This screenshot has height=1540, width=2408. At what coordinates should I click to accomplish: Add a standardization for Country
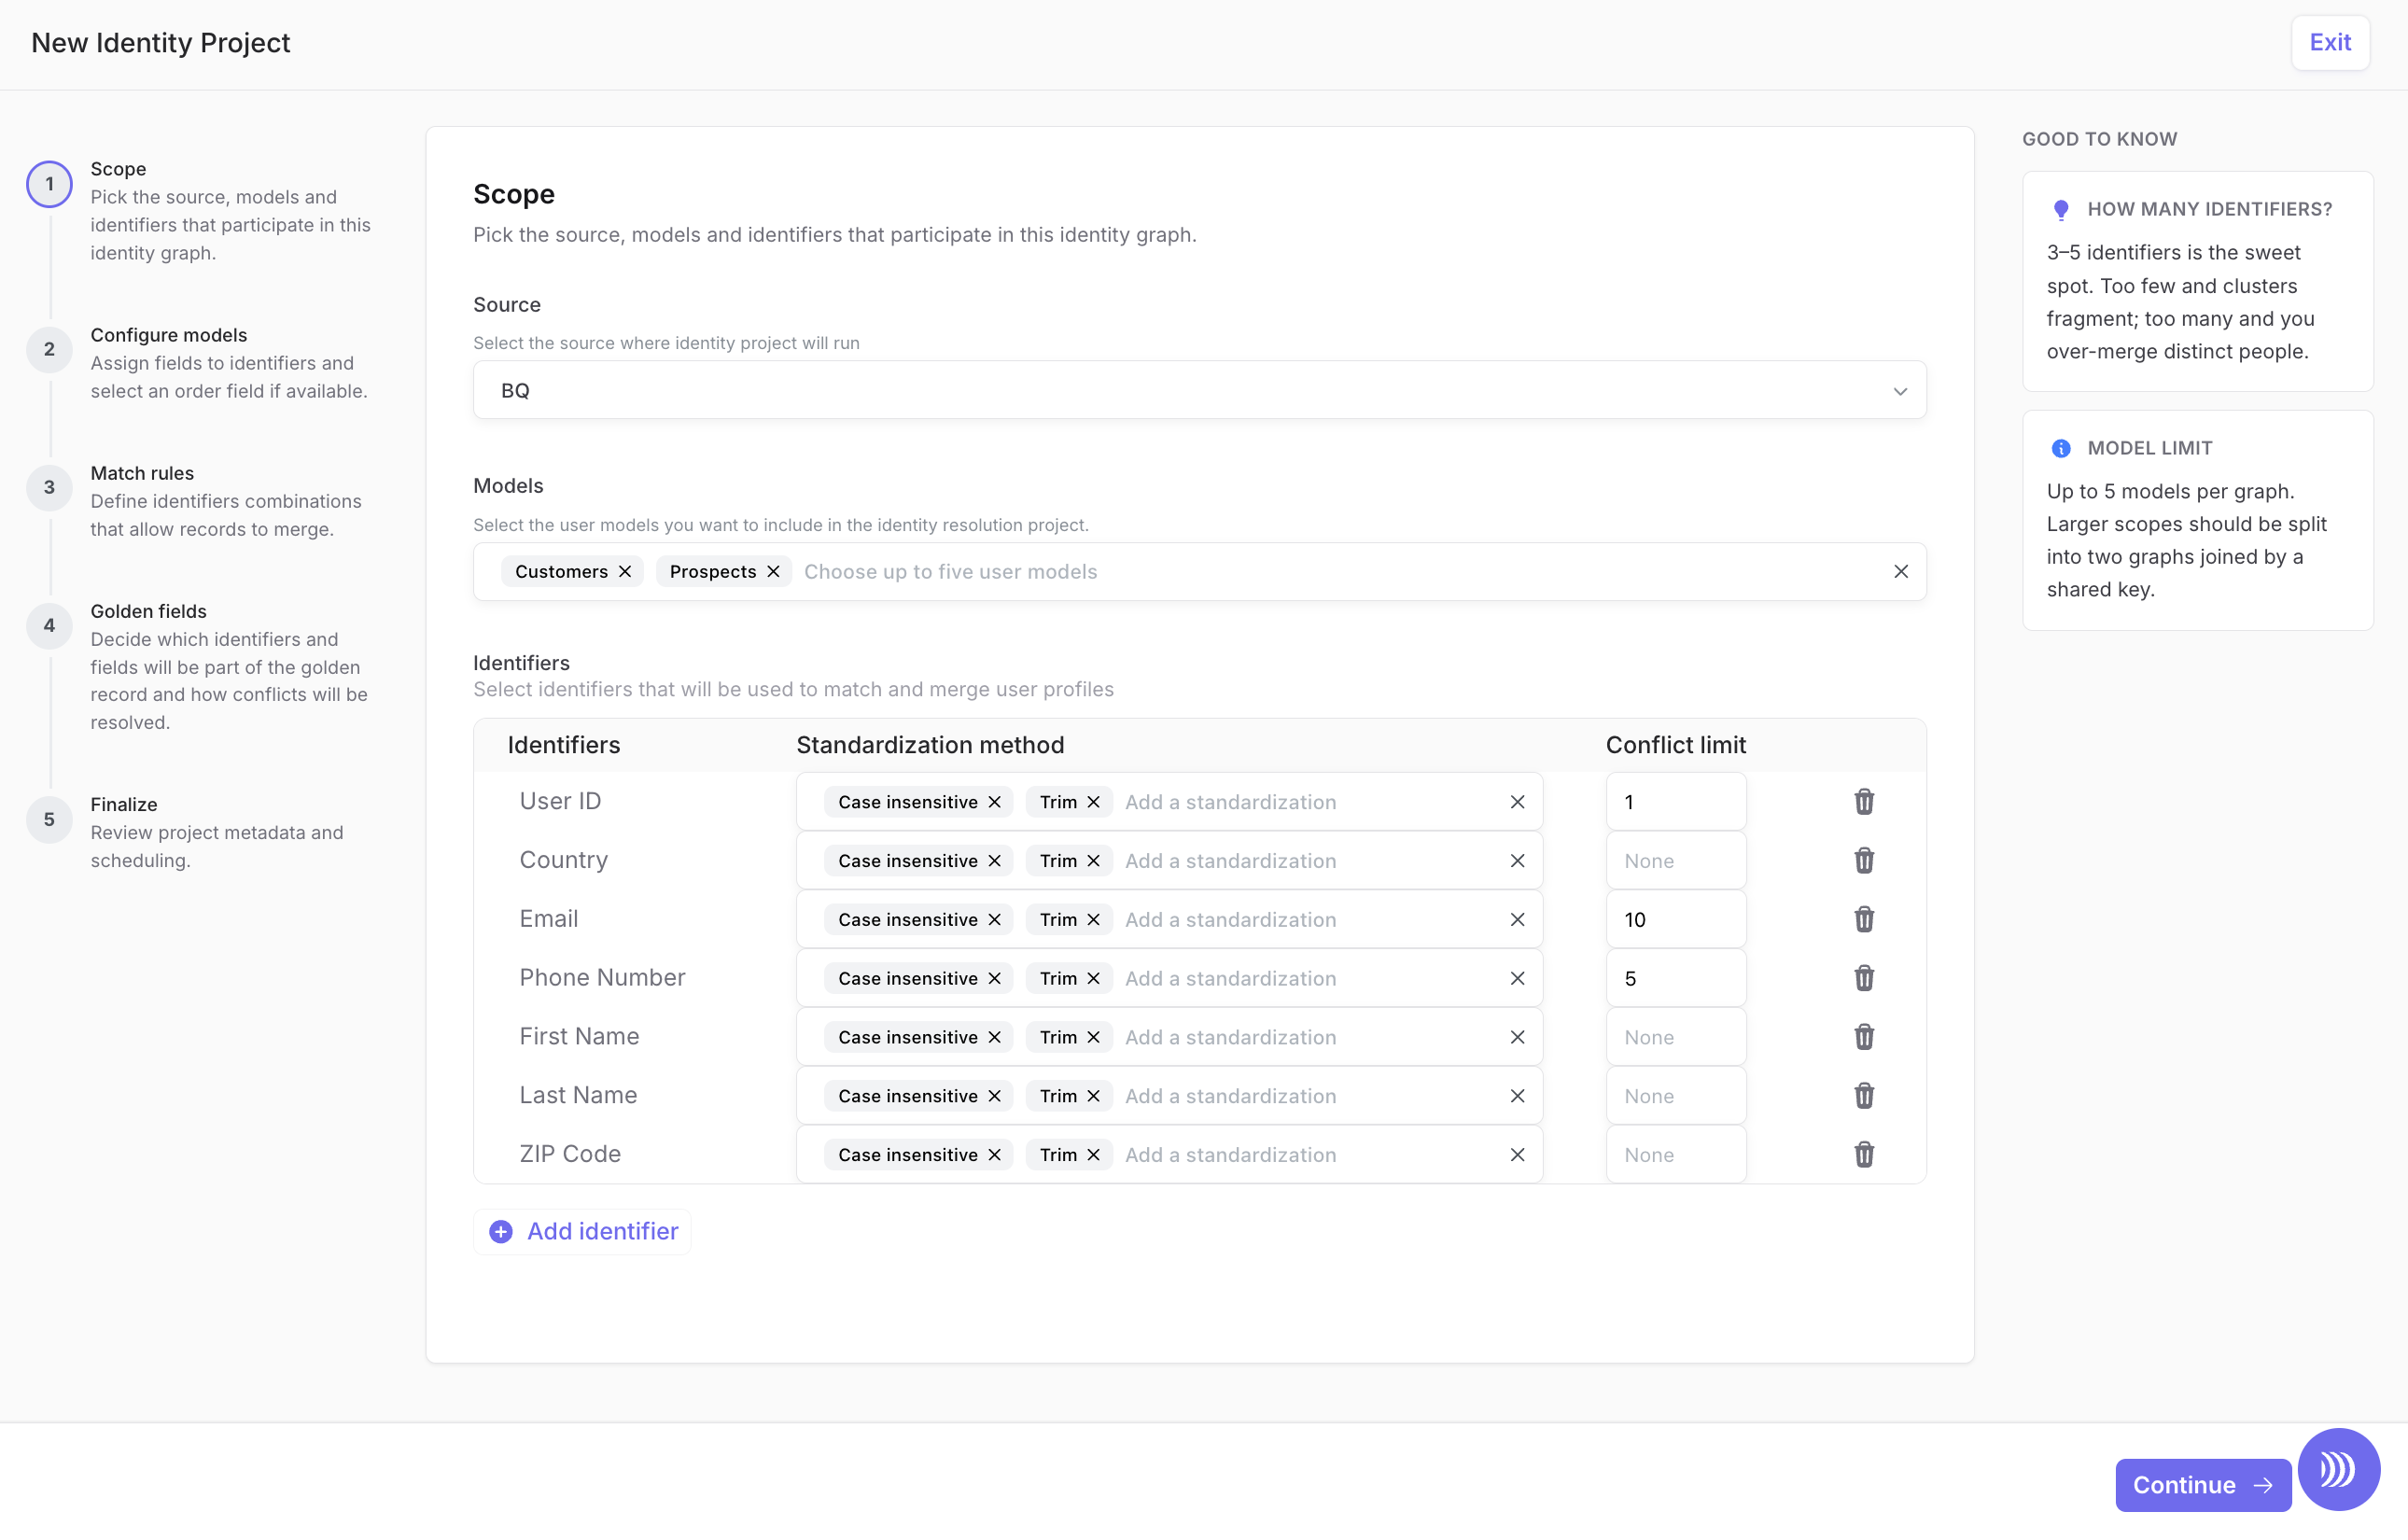coord(1230,861)
